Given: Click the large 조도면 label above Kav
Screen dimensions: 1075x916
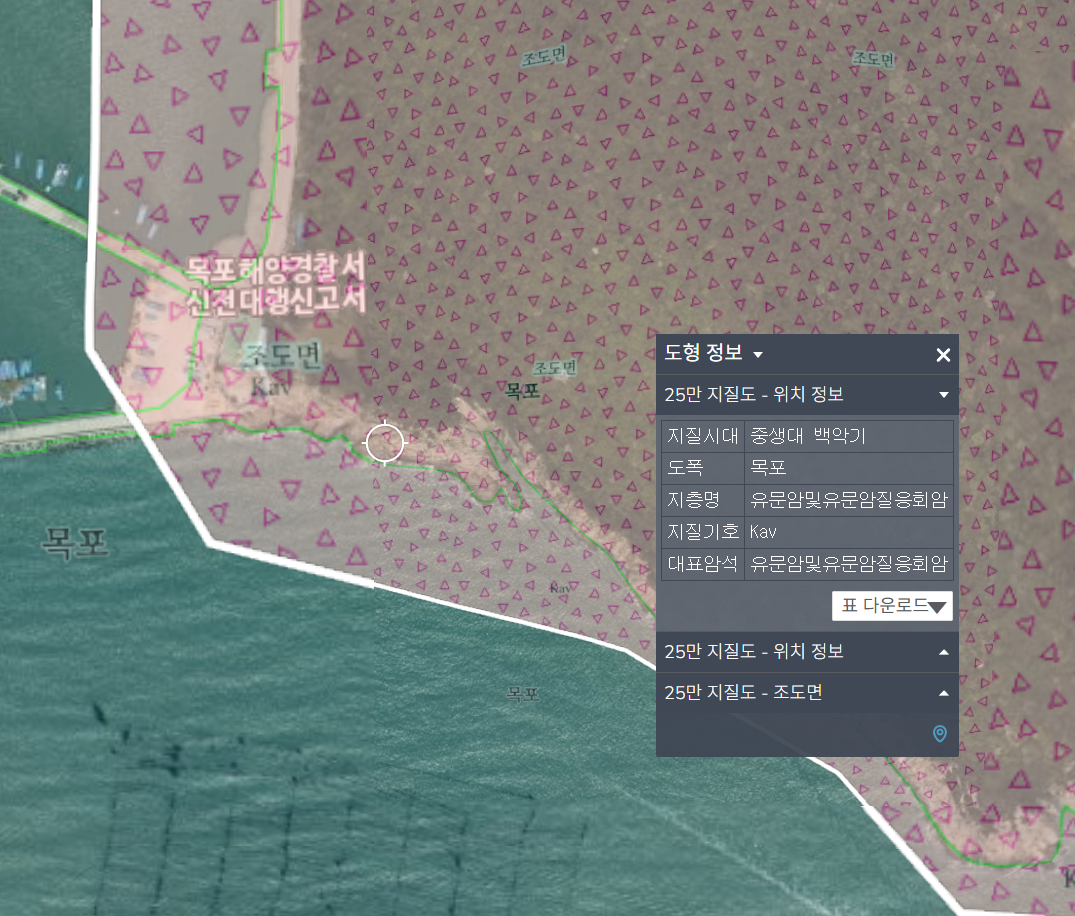Looking at the screenshot, I should (x=282, y=357).
